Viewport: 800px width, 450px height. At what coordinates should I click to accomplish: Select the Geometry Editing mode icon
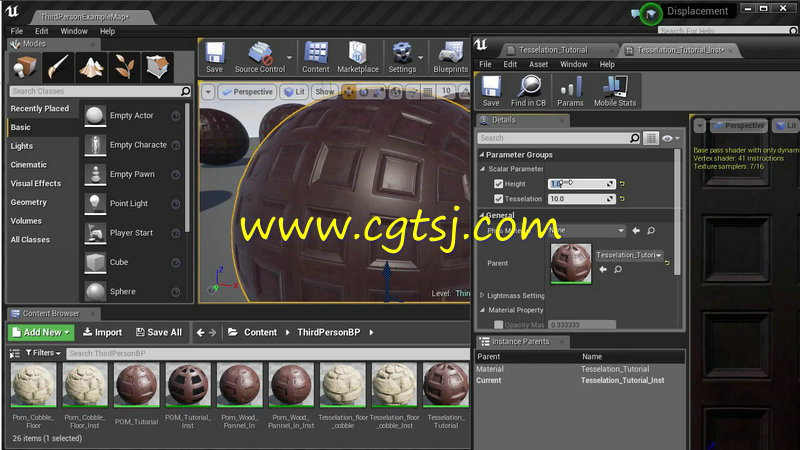[157, 66]
